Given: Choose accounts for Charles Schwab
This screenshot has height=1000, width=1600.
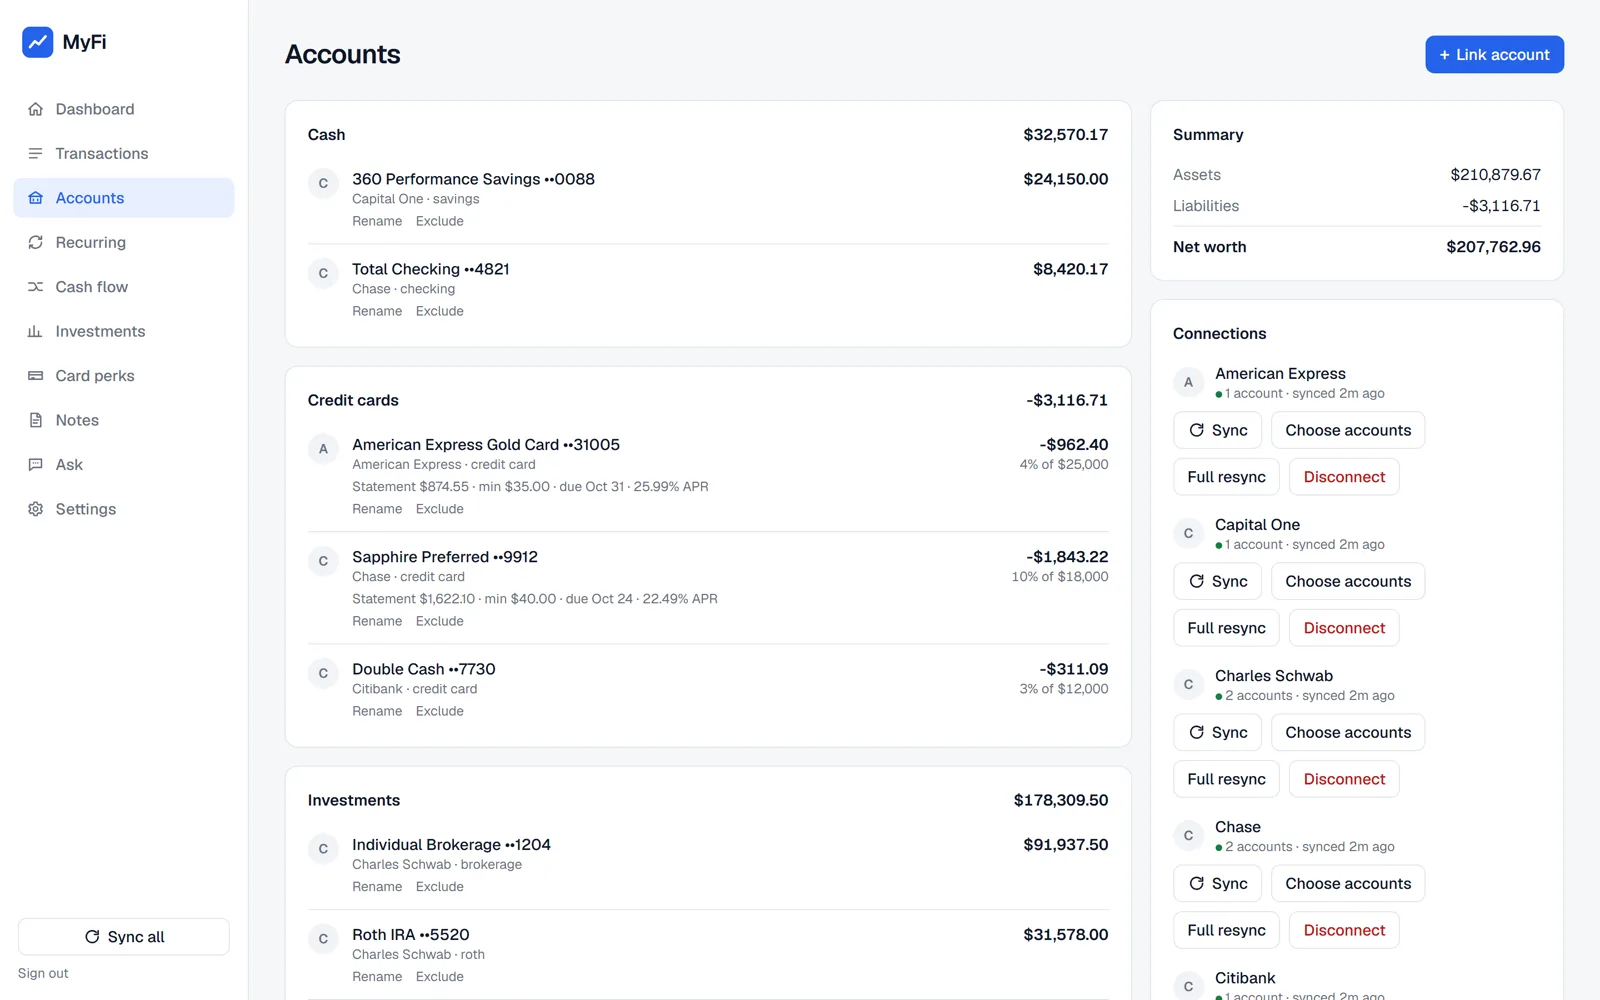Looking at the screenshot, I should [1348, 732].
